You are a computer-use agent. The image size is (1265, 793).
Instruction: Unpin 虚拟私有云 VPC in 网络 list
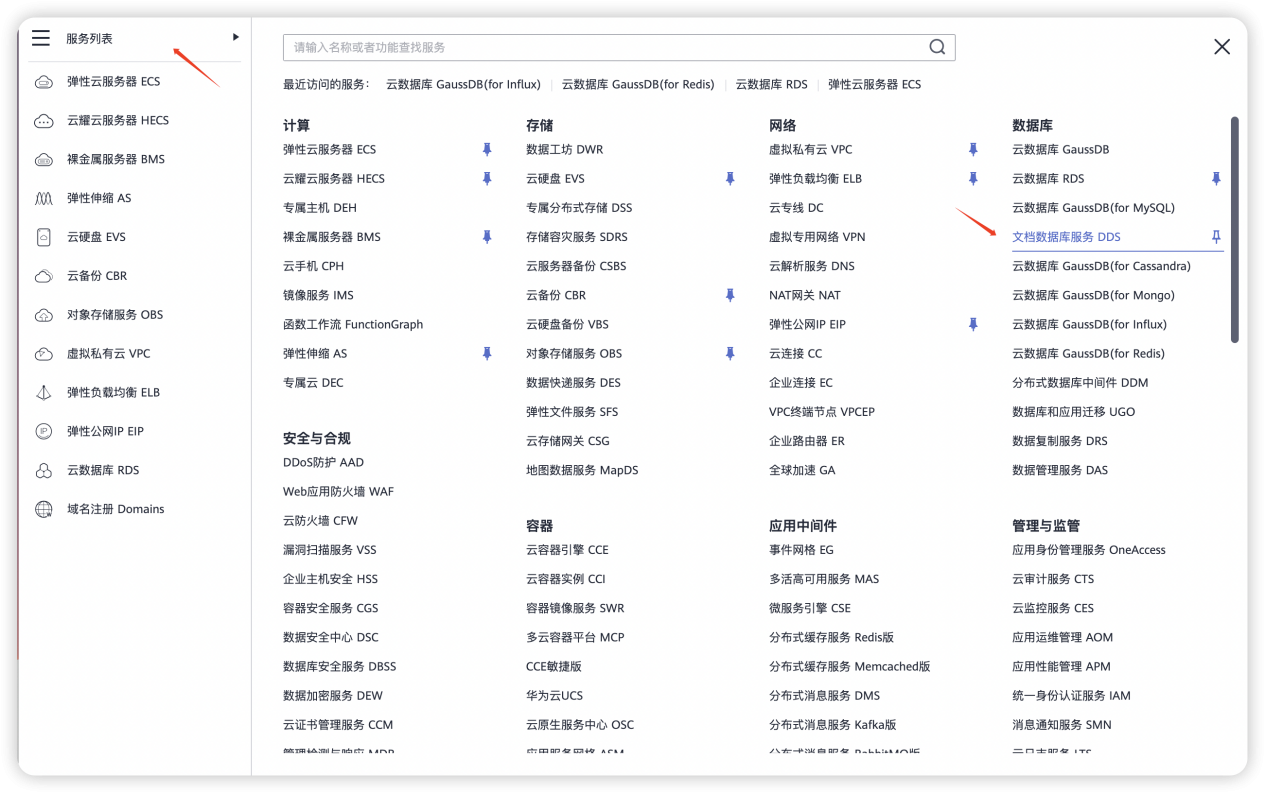click(x=973, y=150)
